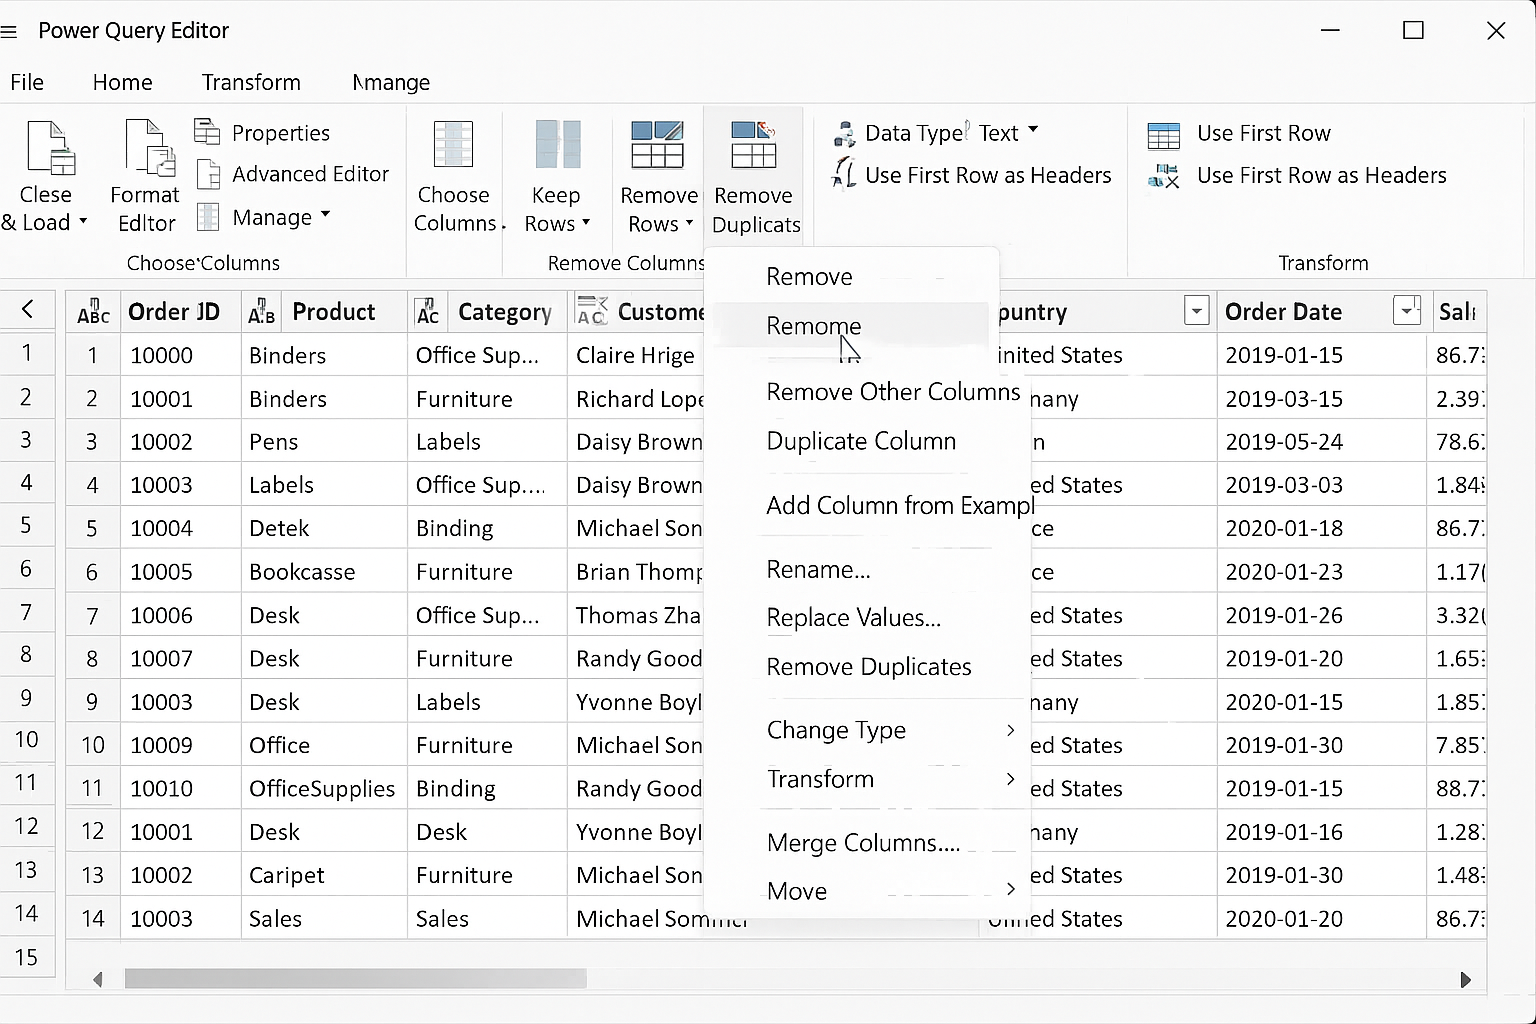Open the Country column filter dropdown
1536x1024 pixels.
pyautogui.click(x=1196, y=311)
